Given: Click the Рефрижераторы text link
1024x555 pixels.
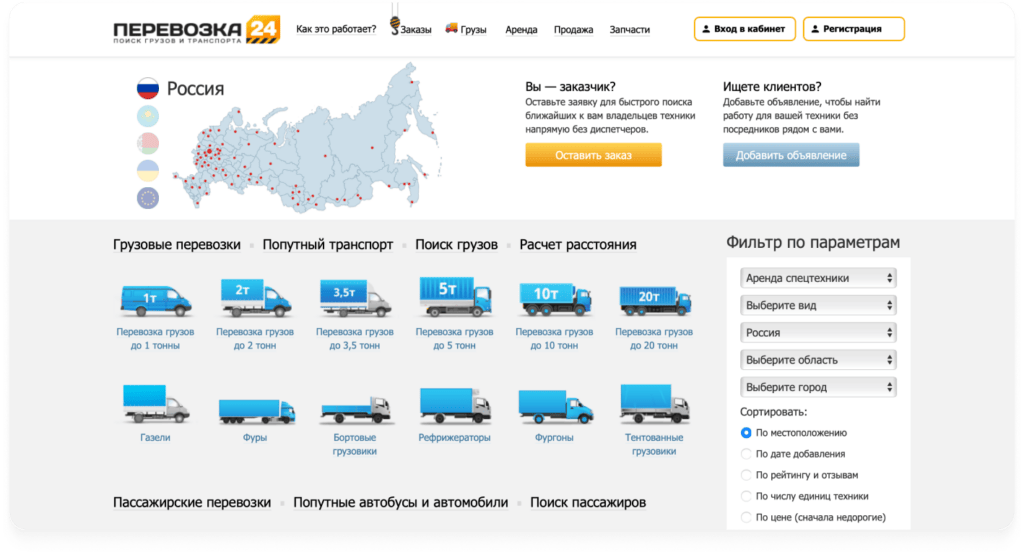Looking at the screenshot, I should (455, 437).
